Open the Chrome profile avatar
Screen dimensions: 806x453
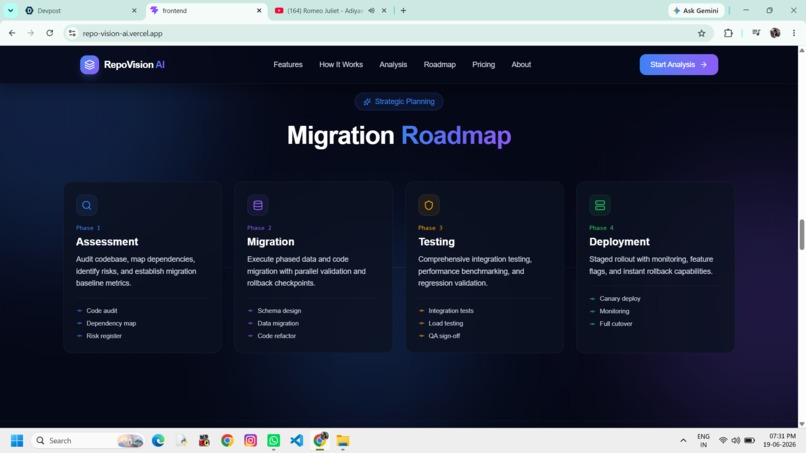coord(775,33)
